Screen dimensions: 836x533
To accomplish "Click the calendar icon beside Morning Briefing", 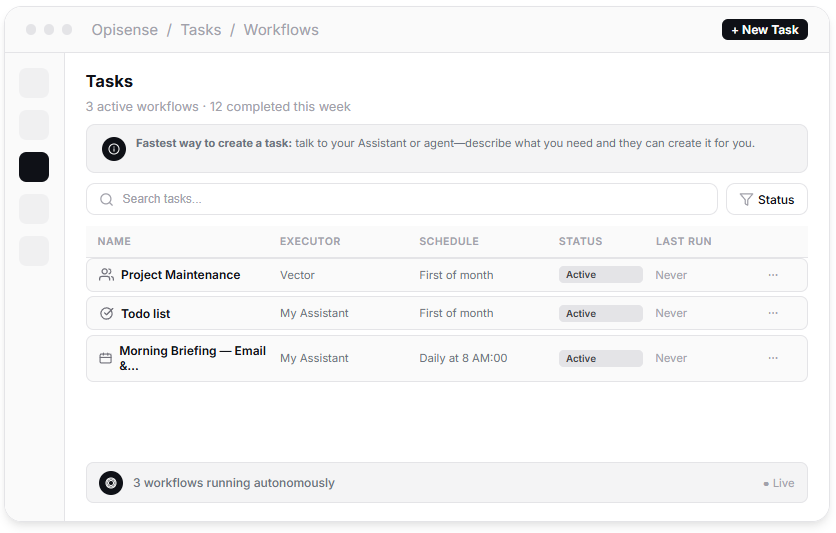I will click(x=106, y=358).
